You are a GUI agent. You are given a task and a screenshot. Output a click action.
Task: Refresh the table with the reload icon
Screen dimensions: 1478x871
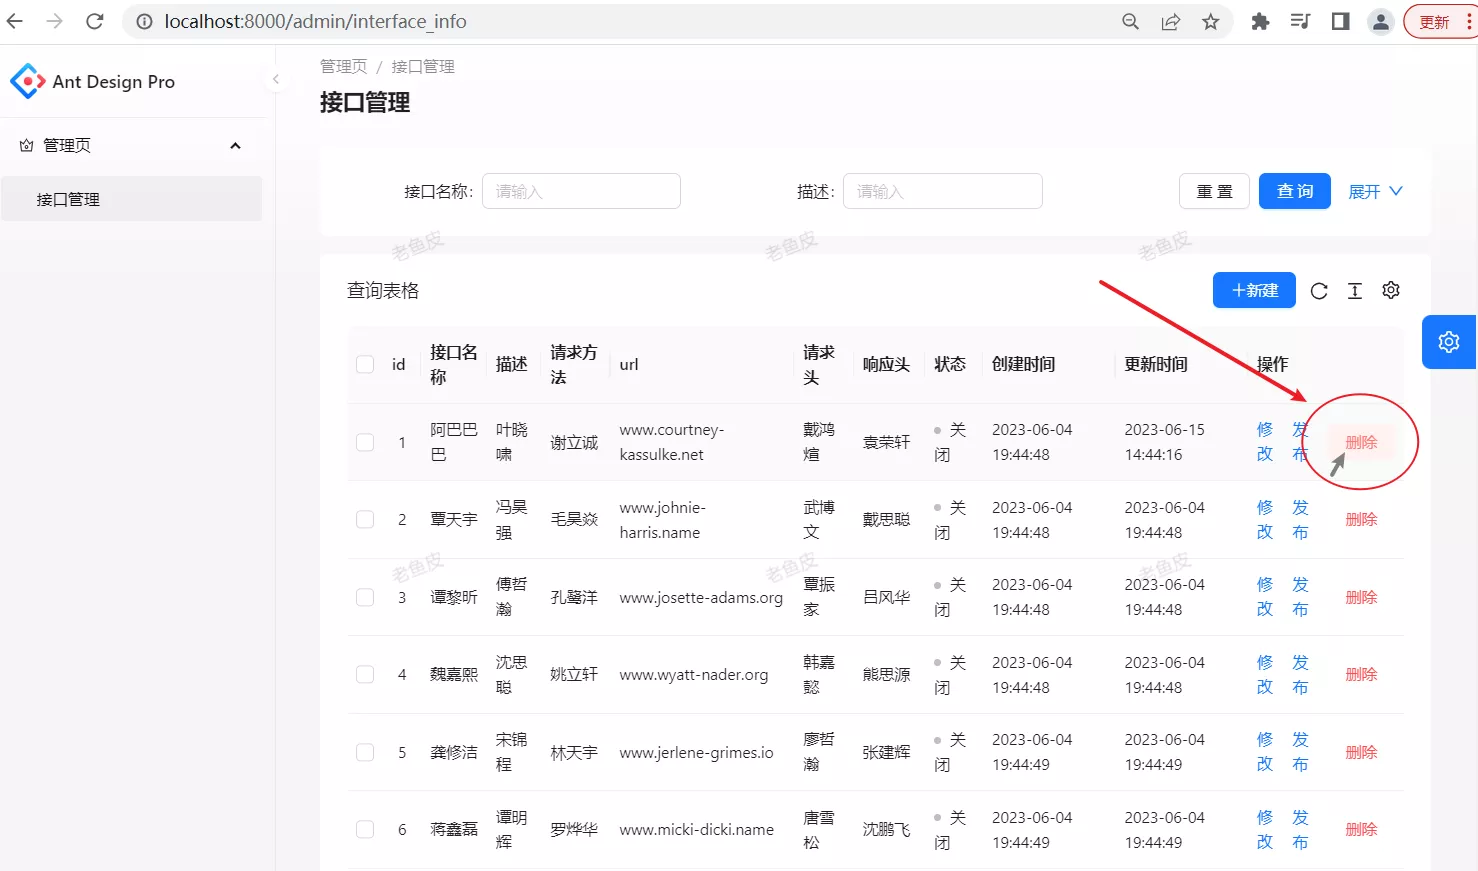[x=1319, y=291]
